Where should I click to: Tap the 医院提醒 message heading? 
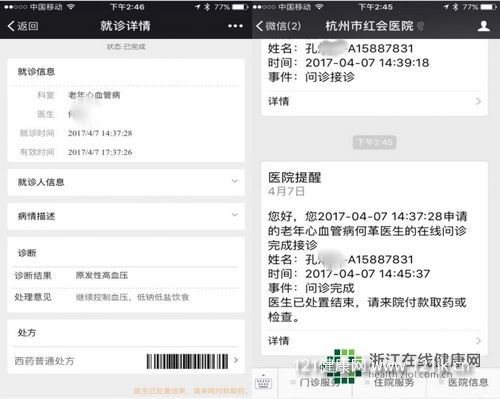295,178
